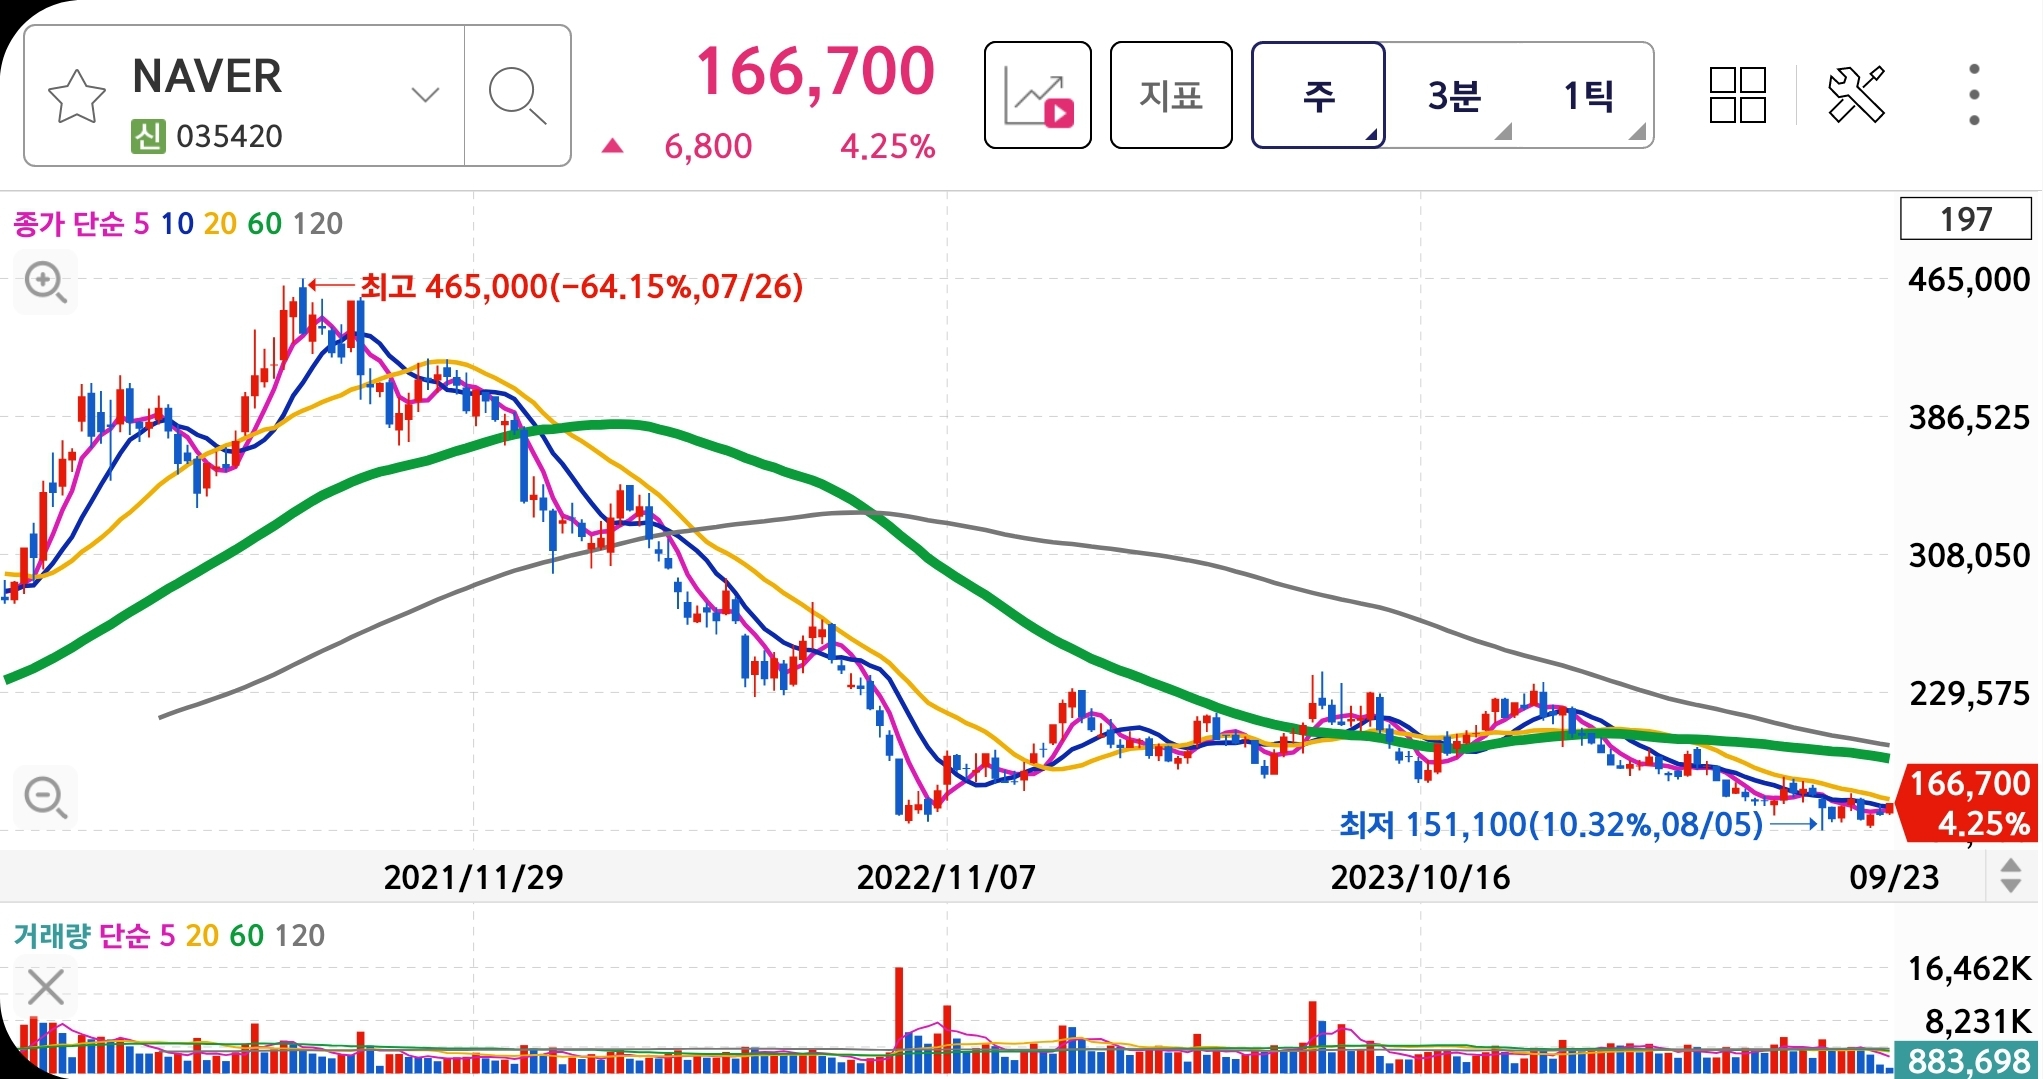
Task: Click the 8,231K volume axis label
Action: [1978, 1021]
